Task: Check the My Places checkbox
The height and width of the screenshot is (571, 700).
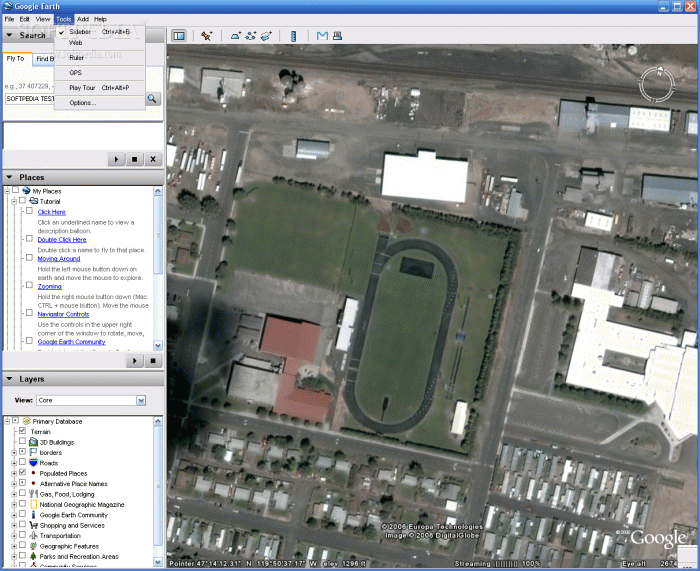Action: [x=16, y=190]
